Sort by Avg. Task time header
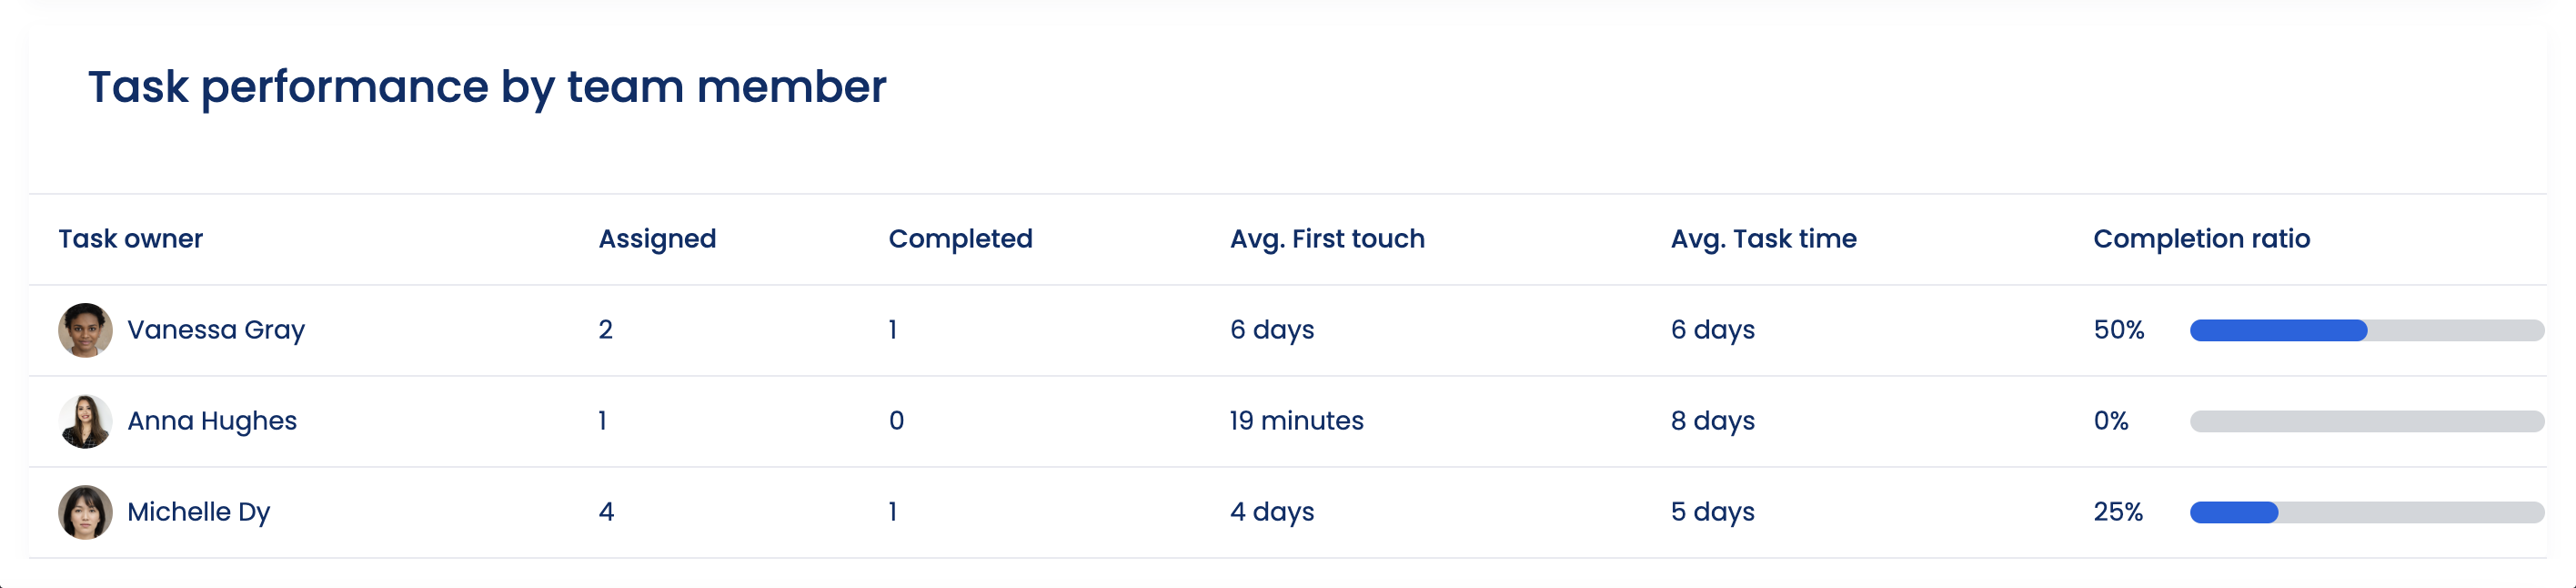 (1763, 239)
